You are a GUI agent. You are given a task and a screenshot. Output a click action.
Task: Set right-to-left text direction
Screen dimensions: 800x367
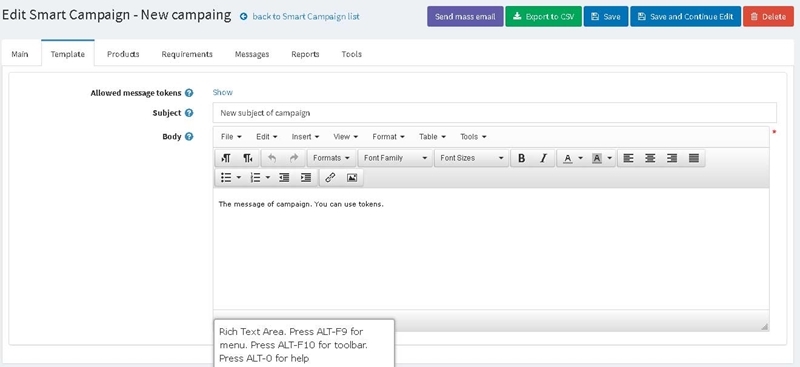247,158
